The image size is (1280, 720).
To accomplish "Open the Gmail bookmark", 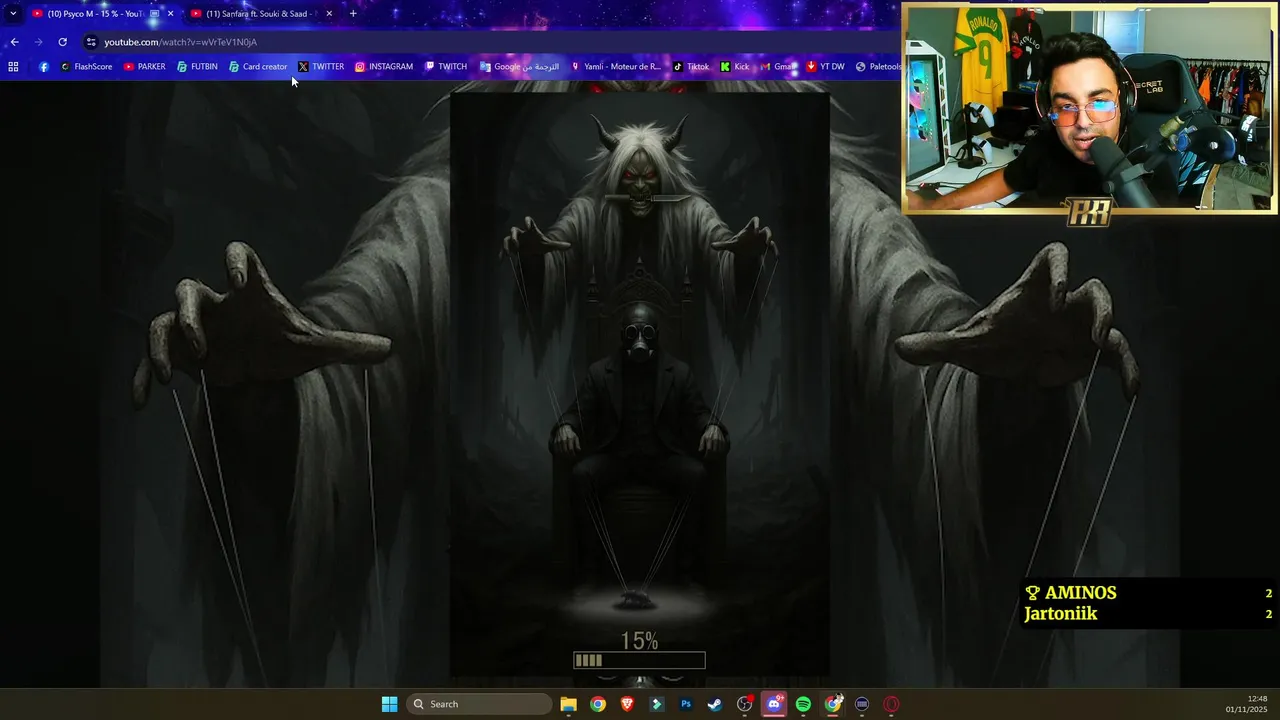I will (x=777, y=67).
